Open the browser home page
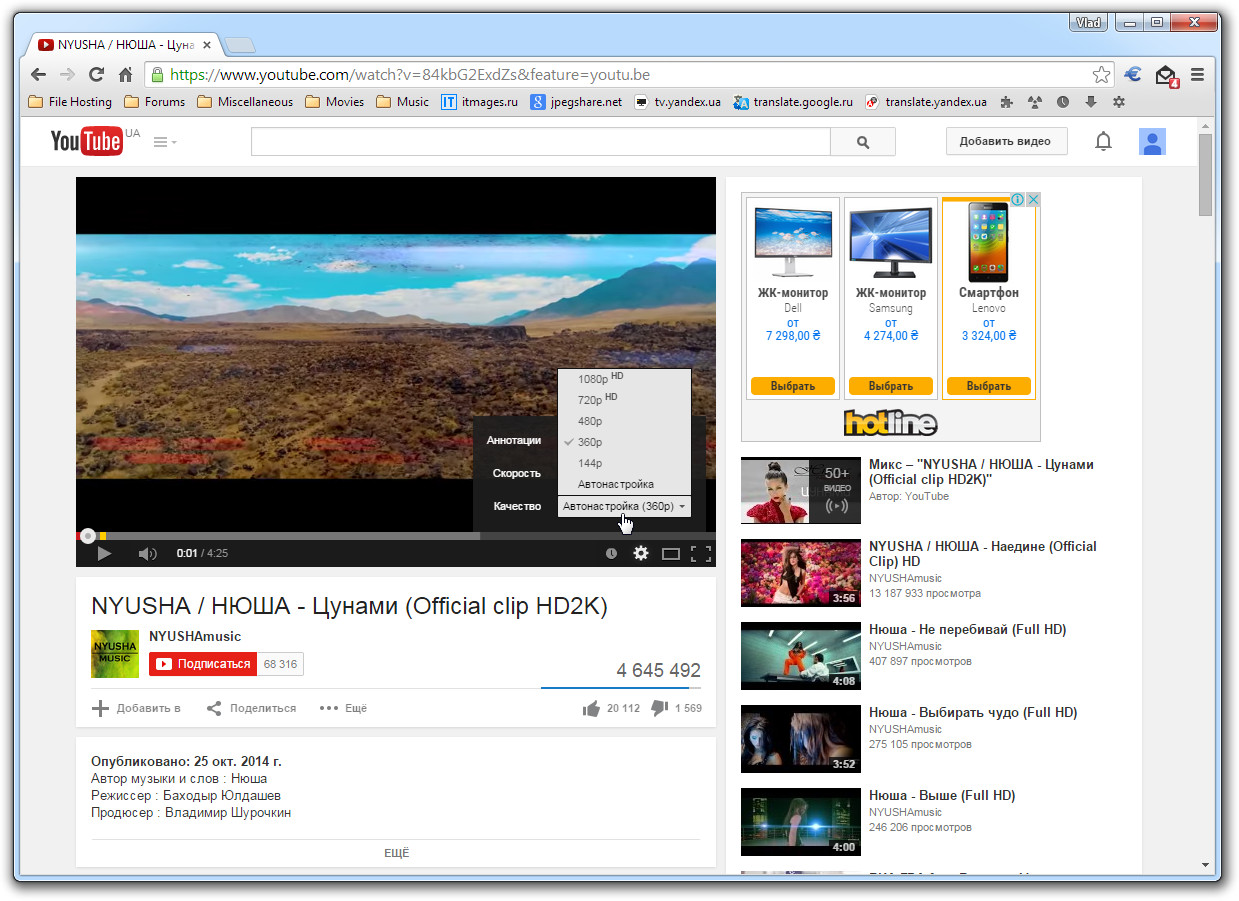Screen dimensions: 1239x901 click(125, 74)
